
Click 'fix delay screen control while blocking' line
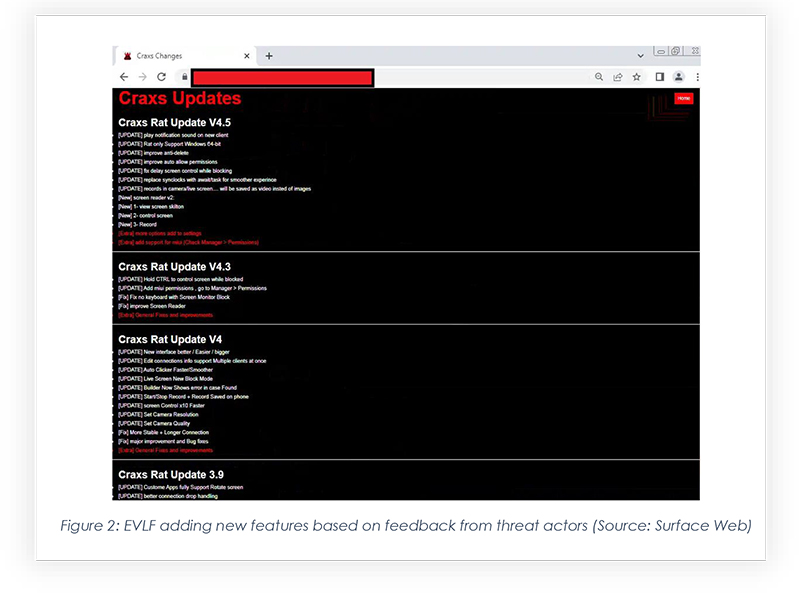click(175, 171)
